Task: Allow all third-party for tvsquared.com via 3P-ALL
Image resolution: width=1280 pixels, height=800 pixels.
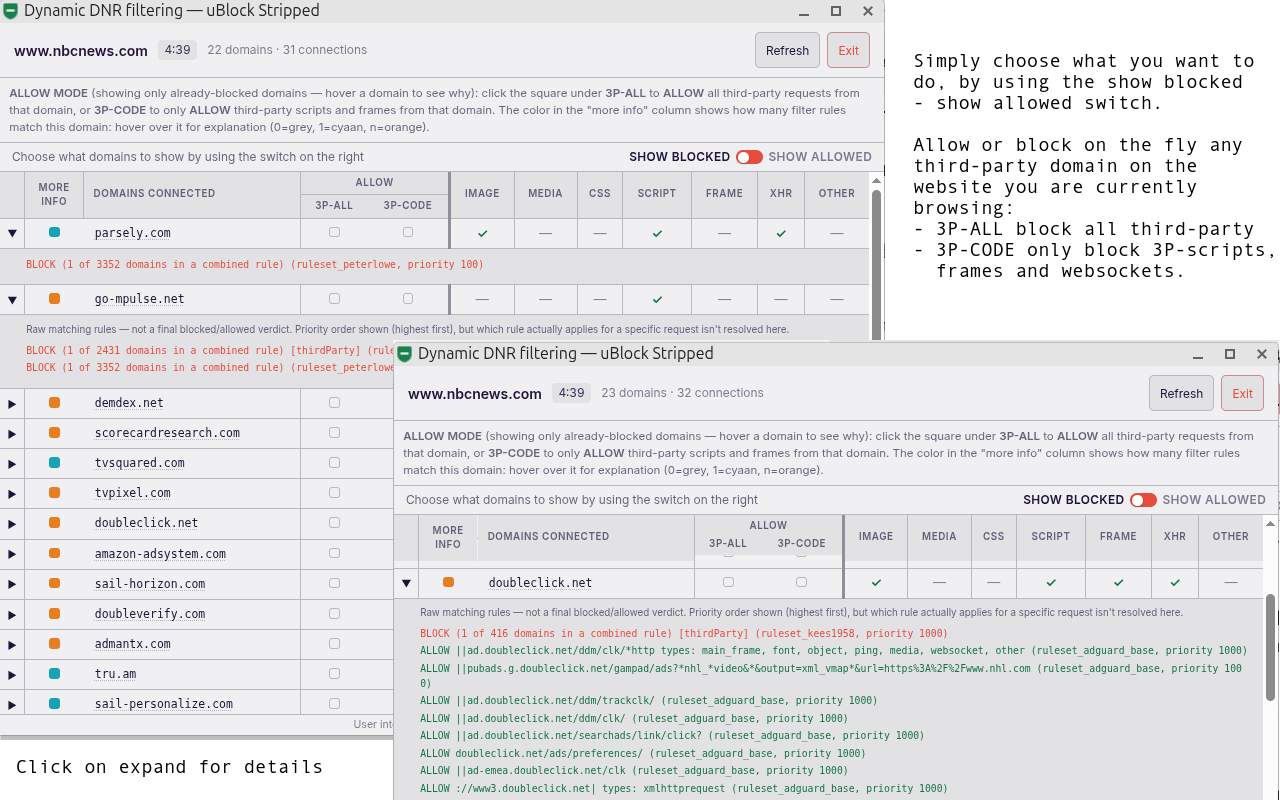Action: pyautogui.click(x=334, y=462)
